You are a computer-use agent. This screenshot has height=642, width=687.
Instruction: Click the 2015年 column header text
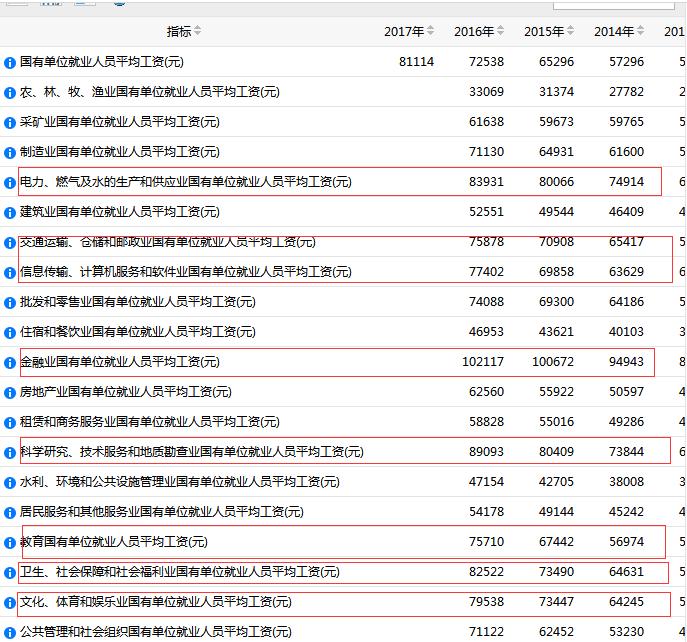click(545, 32)
